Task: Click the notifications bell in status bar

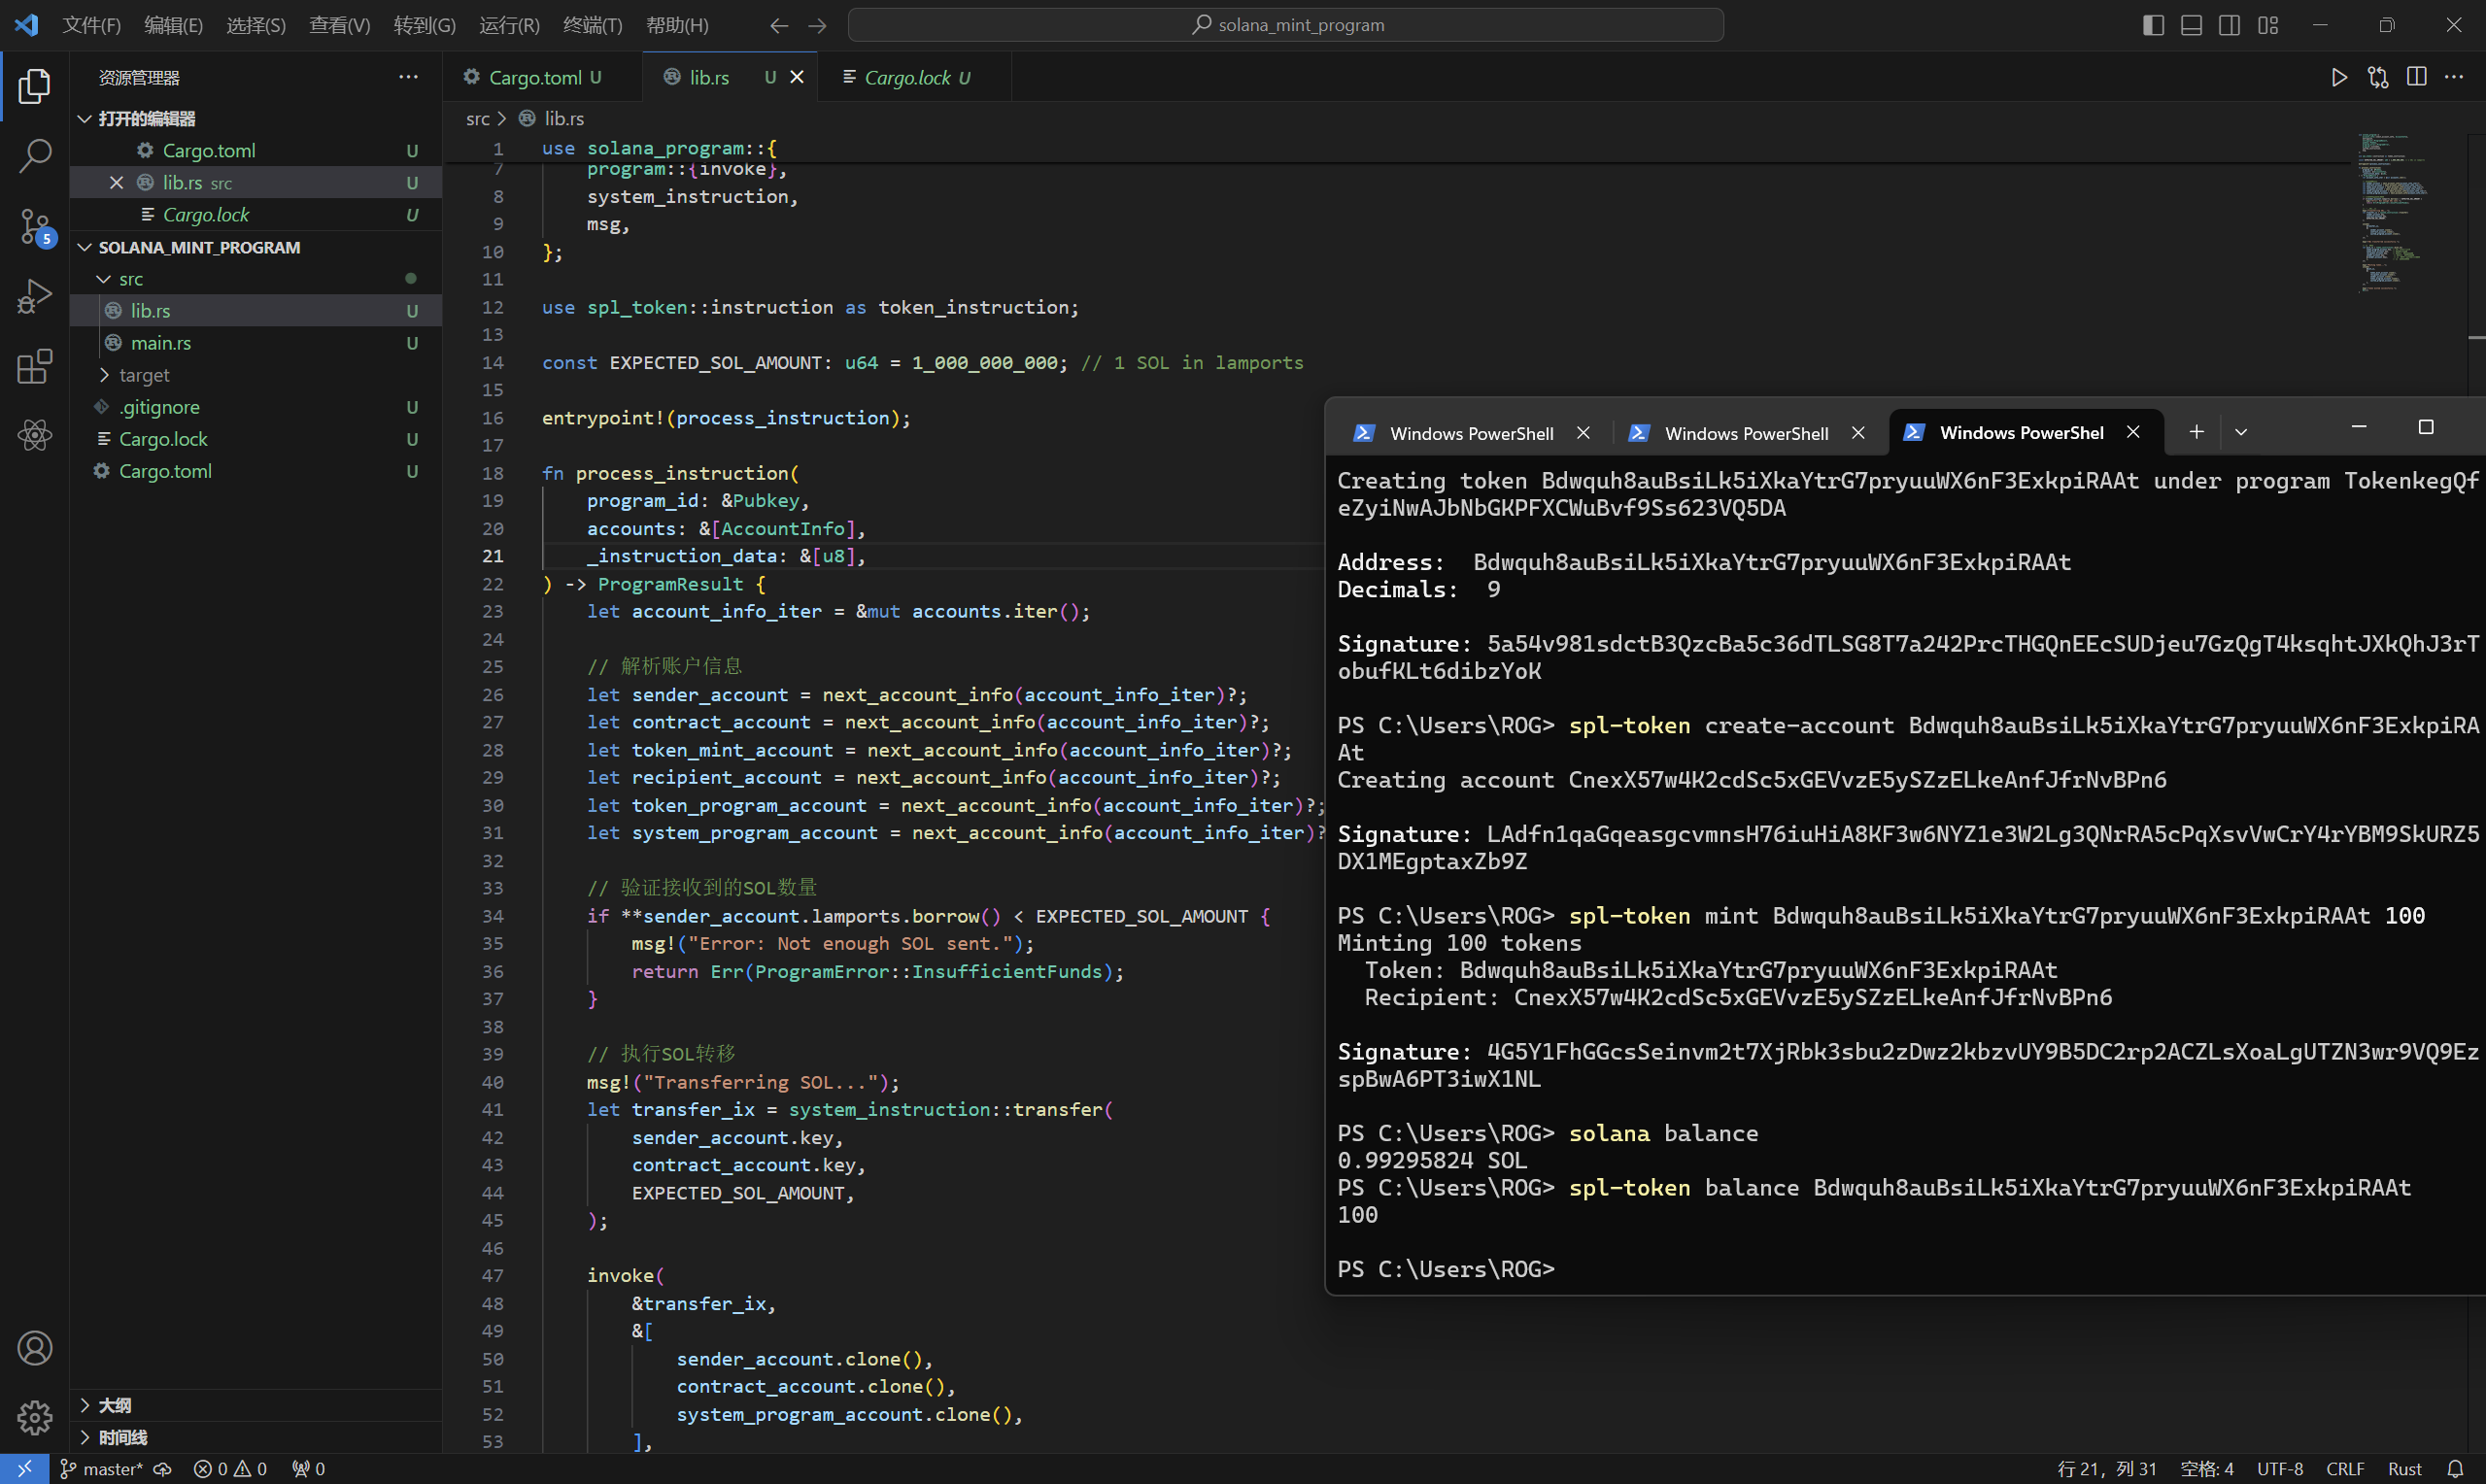Action: pos(2455,1468)
